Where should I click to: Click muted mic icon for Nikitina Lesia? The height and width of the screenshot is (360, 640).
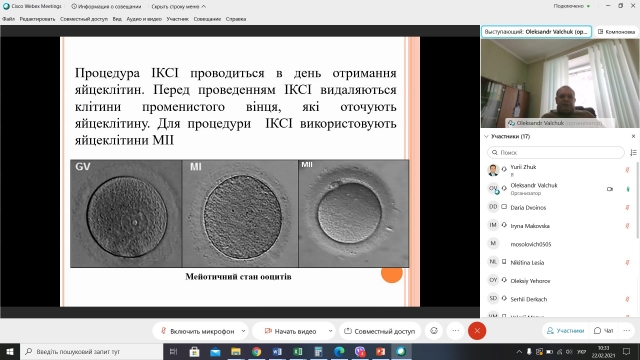click(627, 262)
